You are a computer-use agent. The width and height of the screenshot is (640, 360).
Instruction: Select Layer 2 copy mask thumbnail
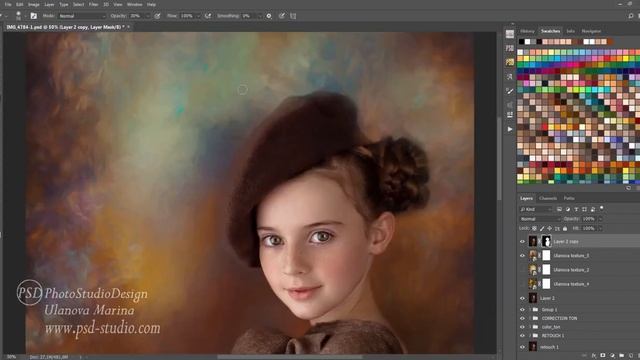tap(546, 241)
